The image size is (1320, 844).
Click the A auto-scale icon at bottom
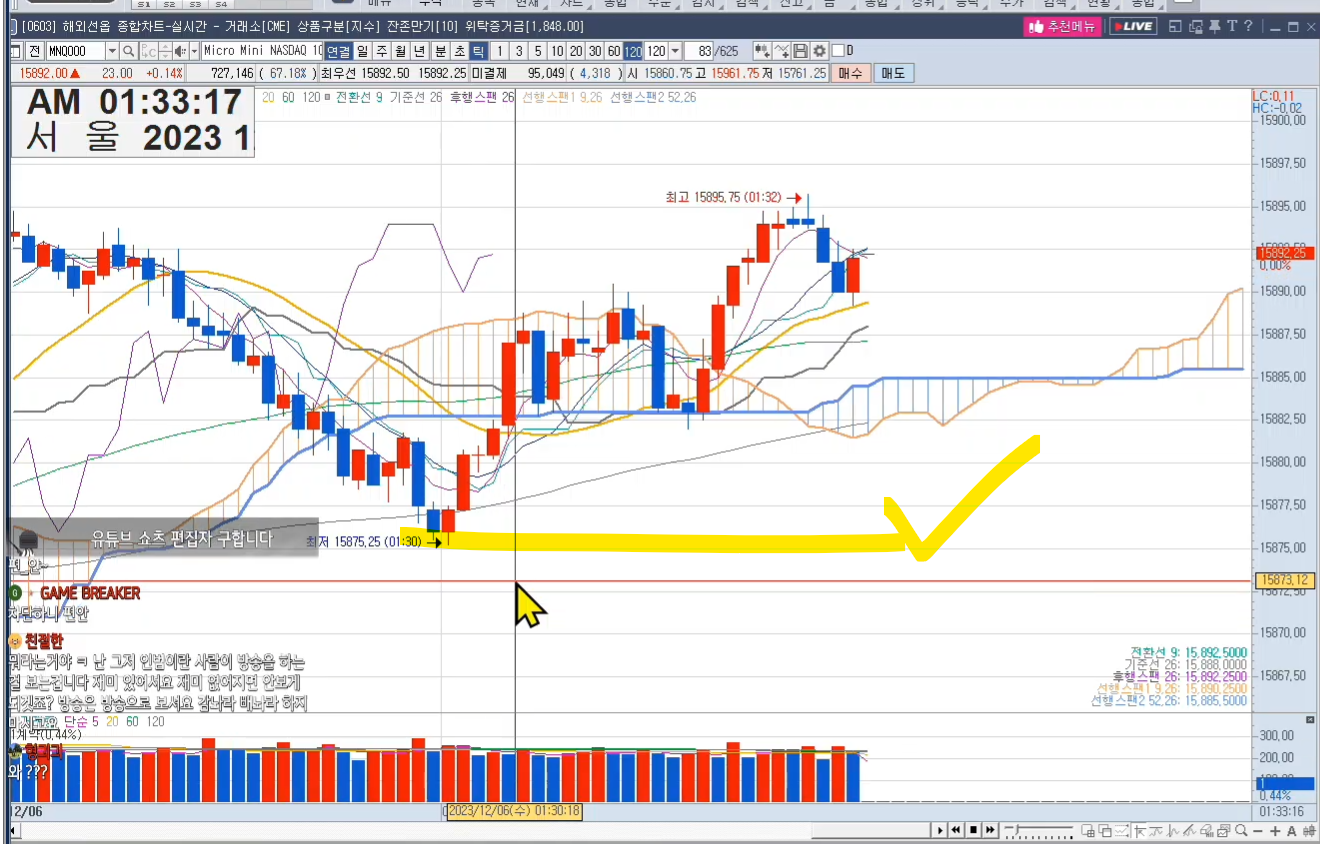pyautogui.click(x=1291, y=832)
